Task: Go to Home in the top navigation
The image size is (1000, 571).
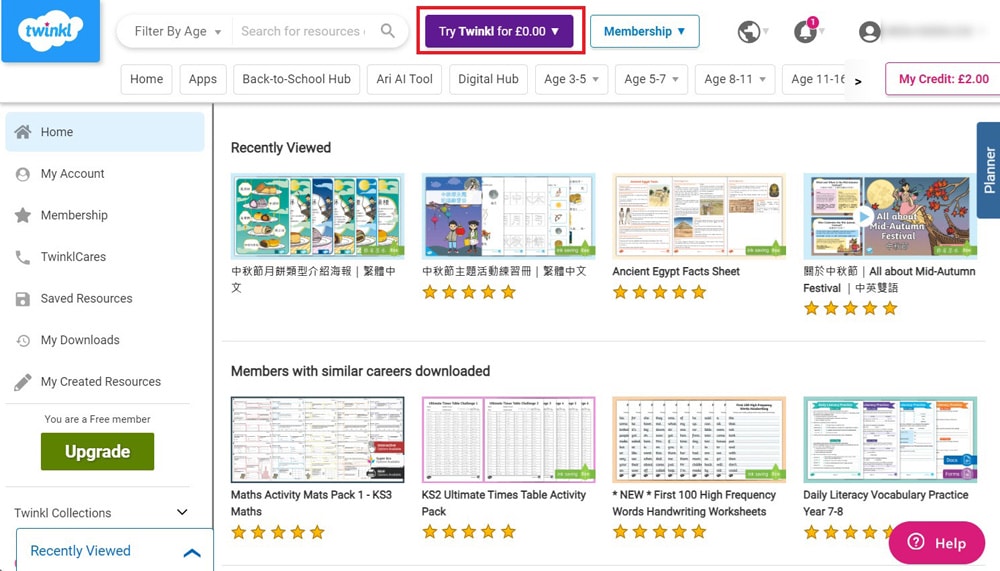Action: coord(147,79)
